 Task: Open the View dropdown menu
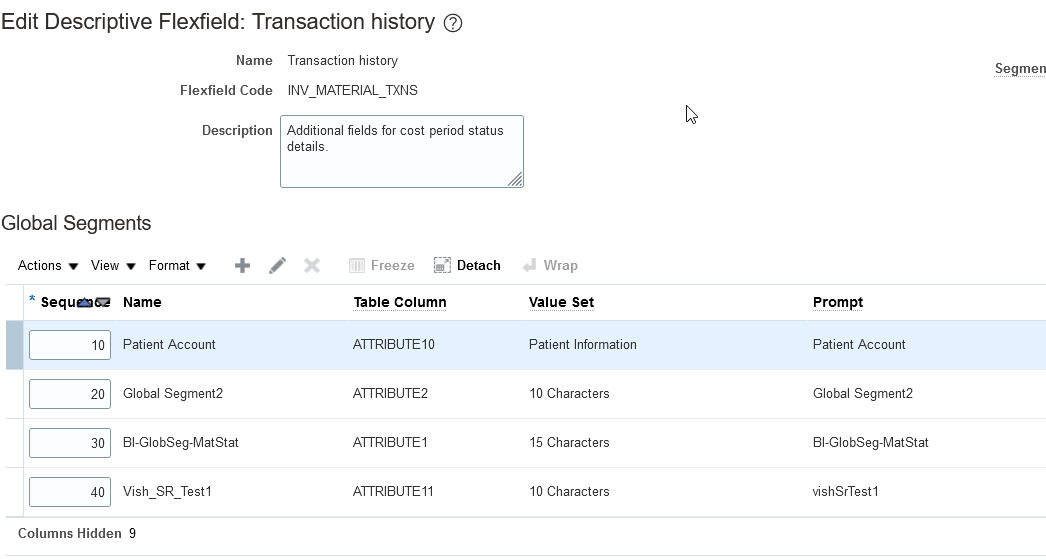point(113,265)
